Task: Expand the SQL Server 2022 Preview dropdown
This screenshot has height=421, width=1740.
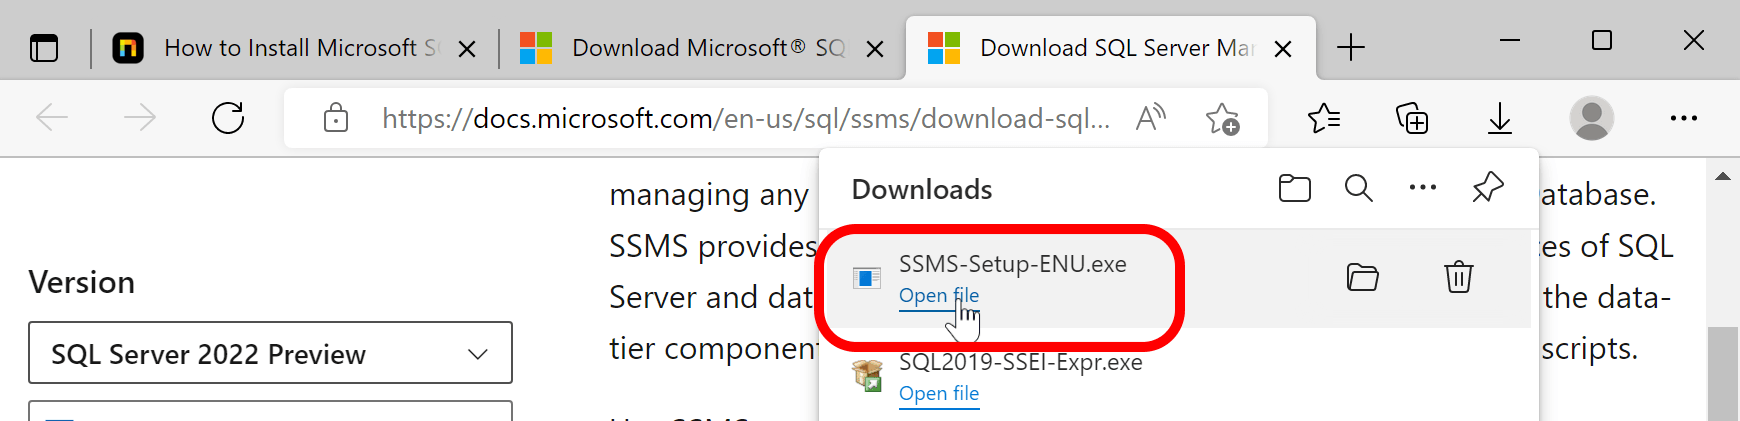Action: coord(270,353)
